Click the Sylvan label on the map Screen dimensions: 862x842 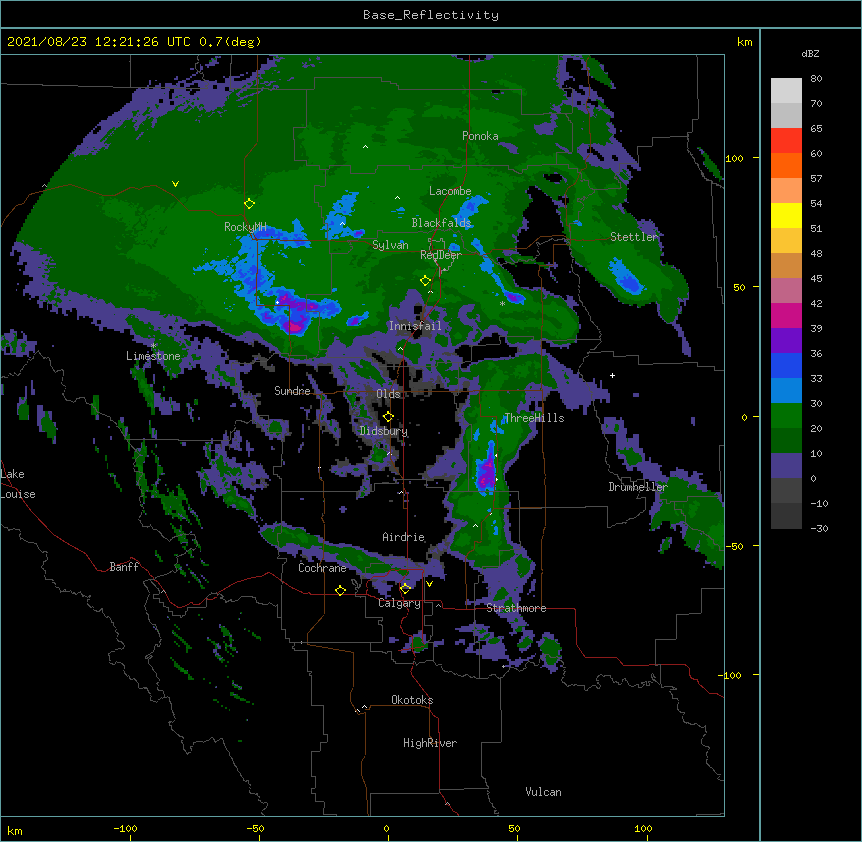(390, 245)
